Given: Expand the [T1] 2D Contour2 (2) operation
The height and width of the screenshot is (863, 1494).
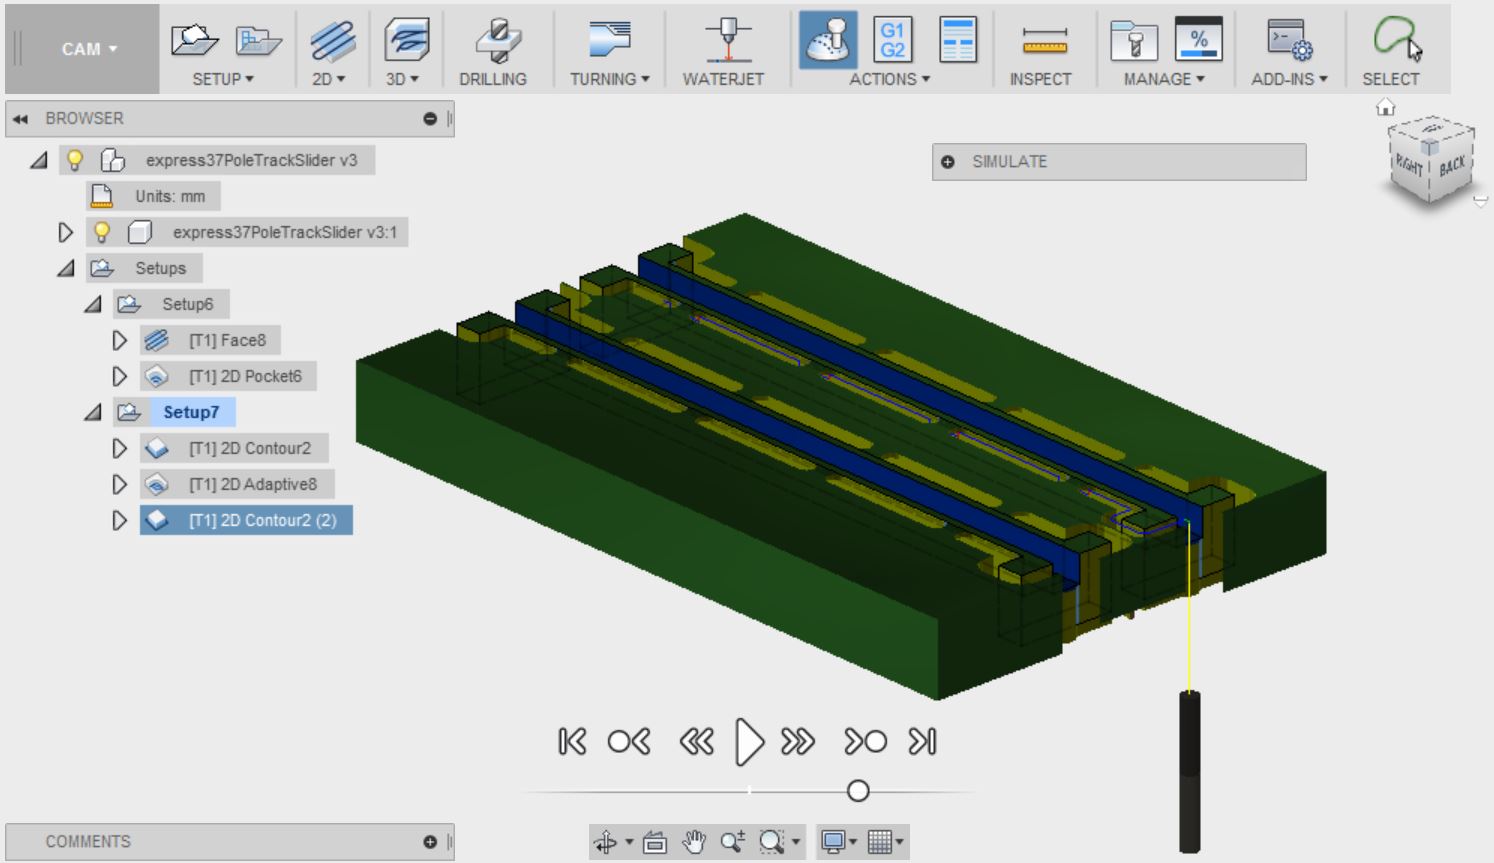Looking at the screenshot, I should (x=120, y=520).
